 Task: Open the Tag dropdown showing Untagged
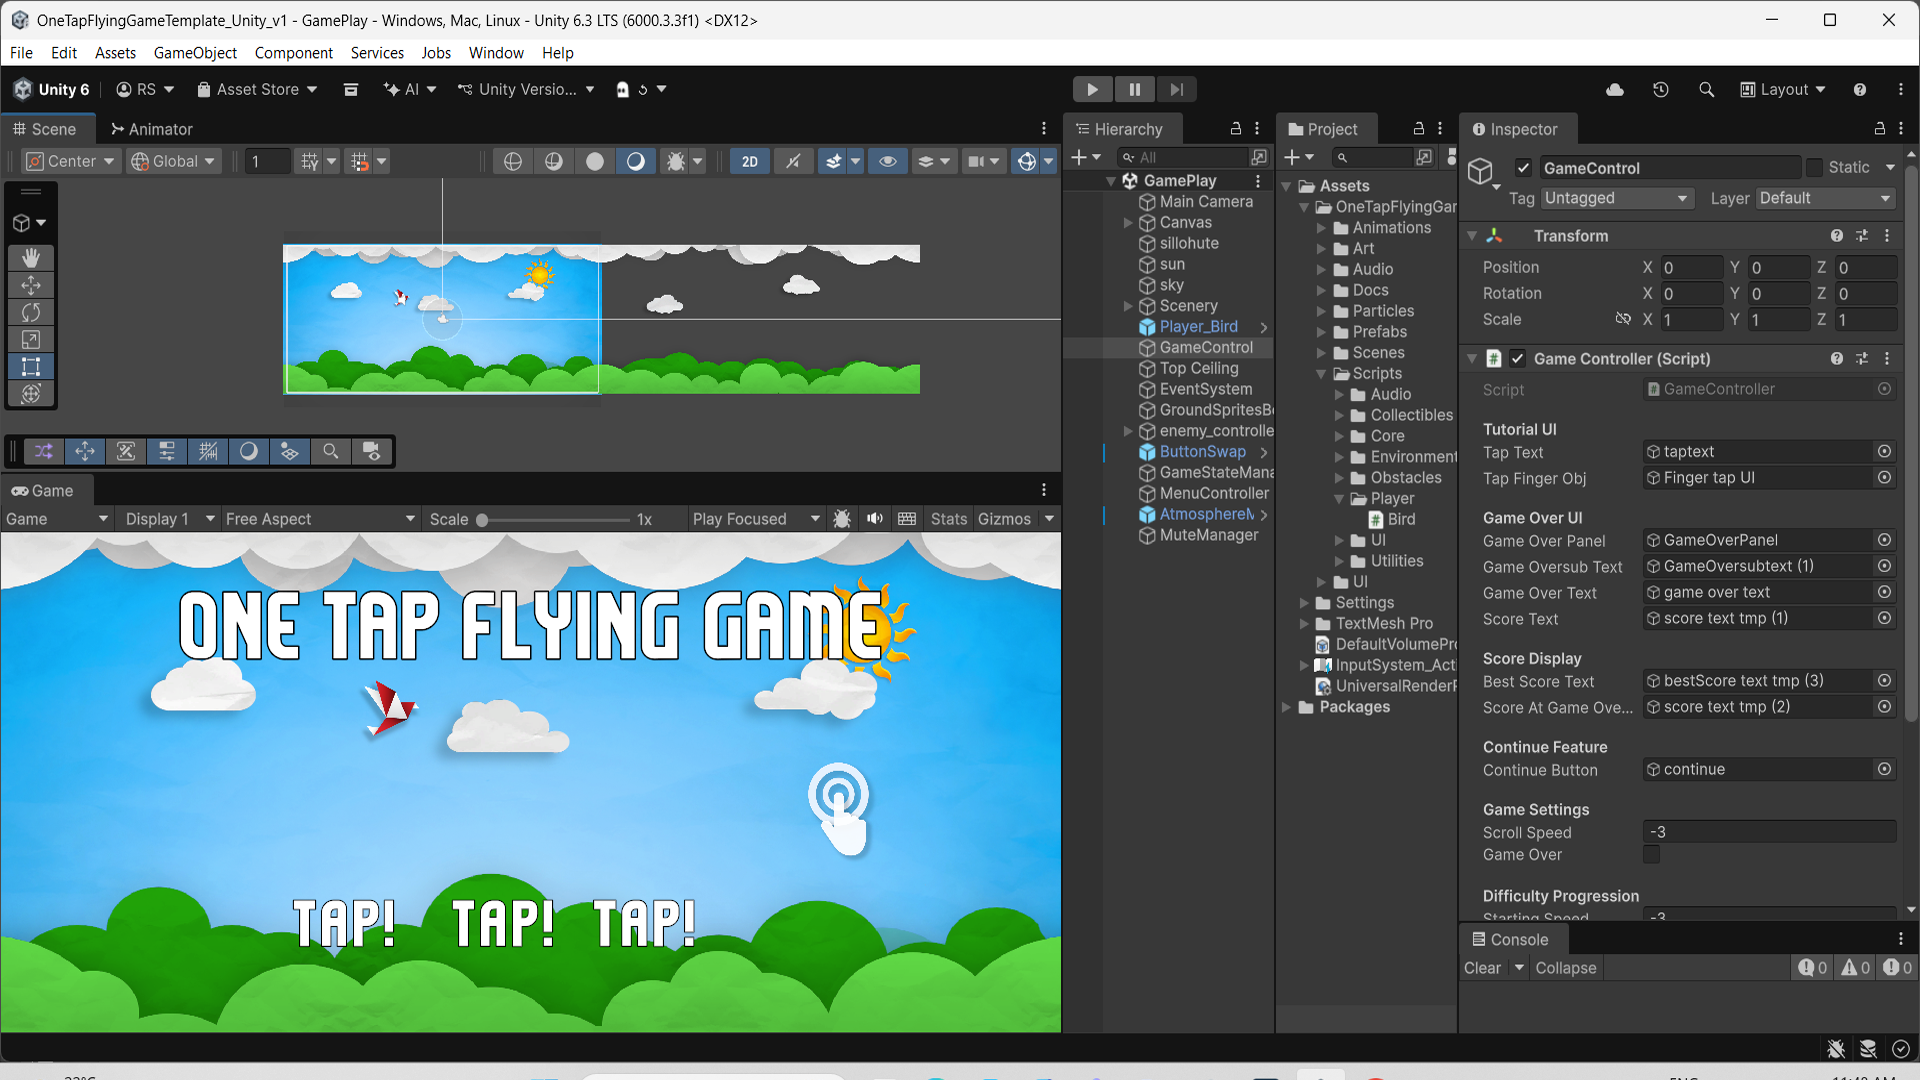tap(1616, 198)
